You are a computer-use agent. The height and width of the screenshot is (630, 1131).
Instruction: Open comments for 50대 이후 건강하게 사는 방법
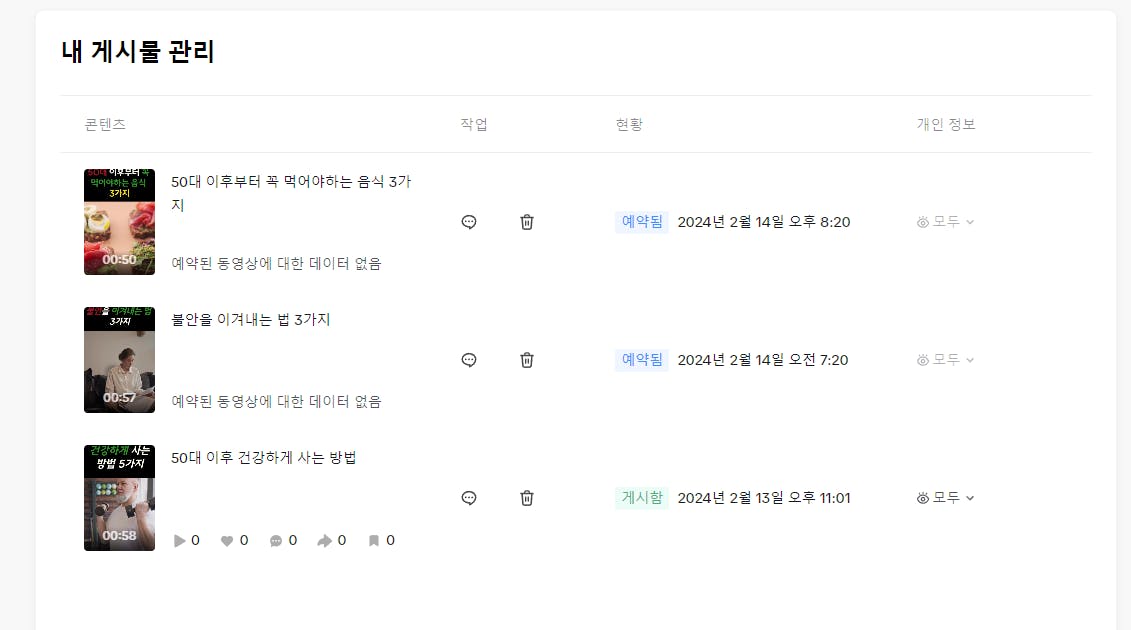(469, 498)
